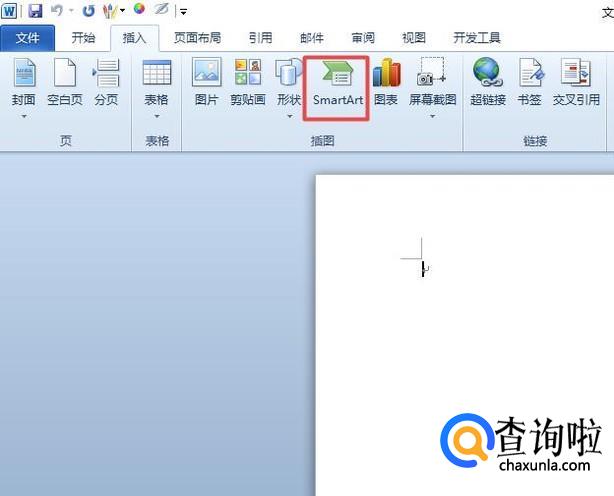Click the Word application icon in title bar

[x=9, y=10]
